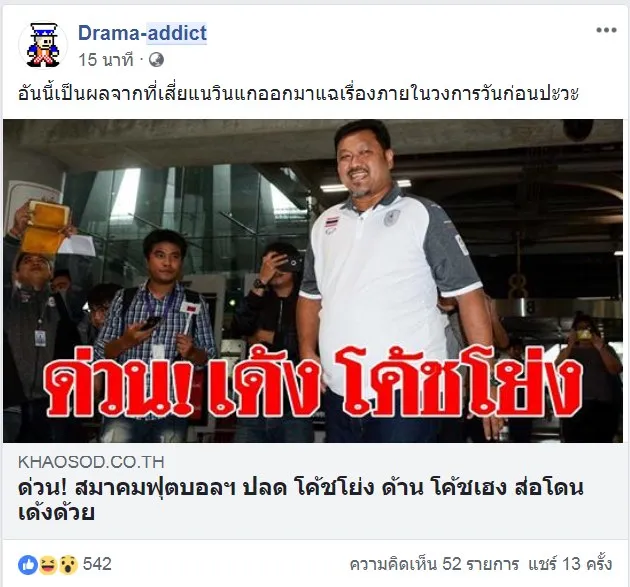Open the three-dot post options menu
630x587 pixels.
click(x=606, y=30)
